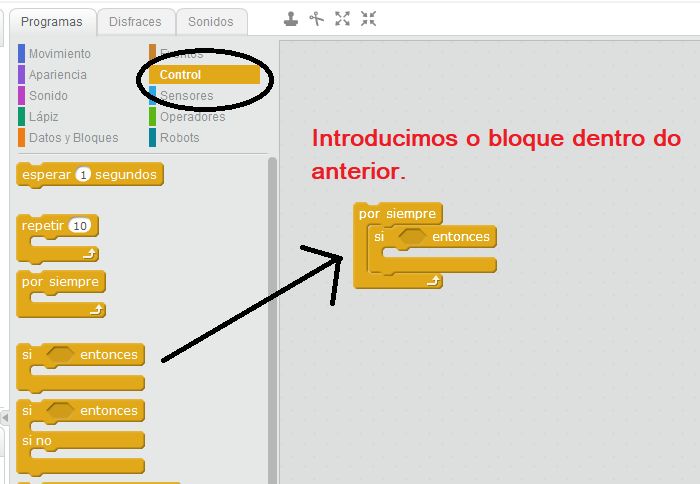The image size is (700, 484).
Task: Switch to the Programas tab
Action: [x=52, y=21]
